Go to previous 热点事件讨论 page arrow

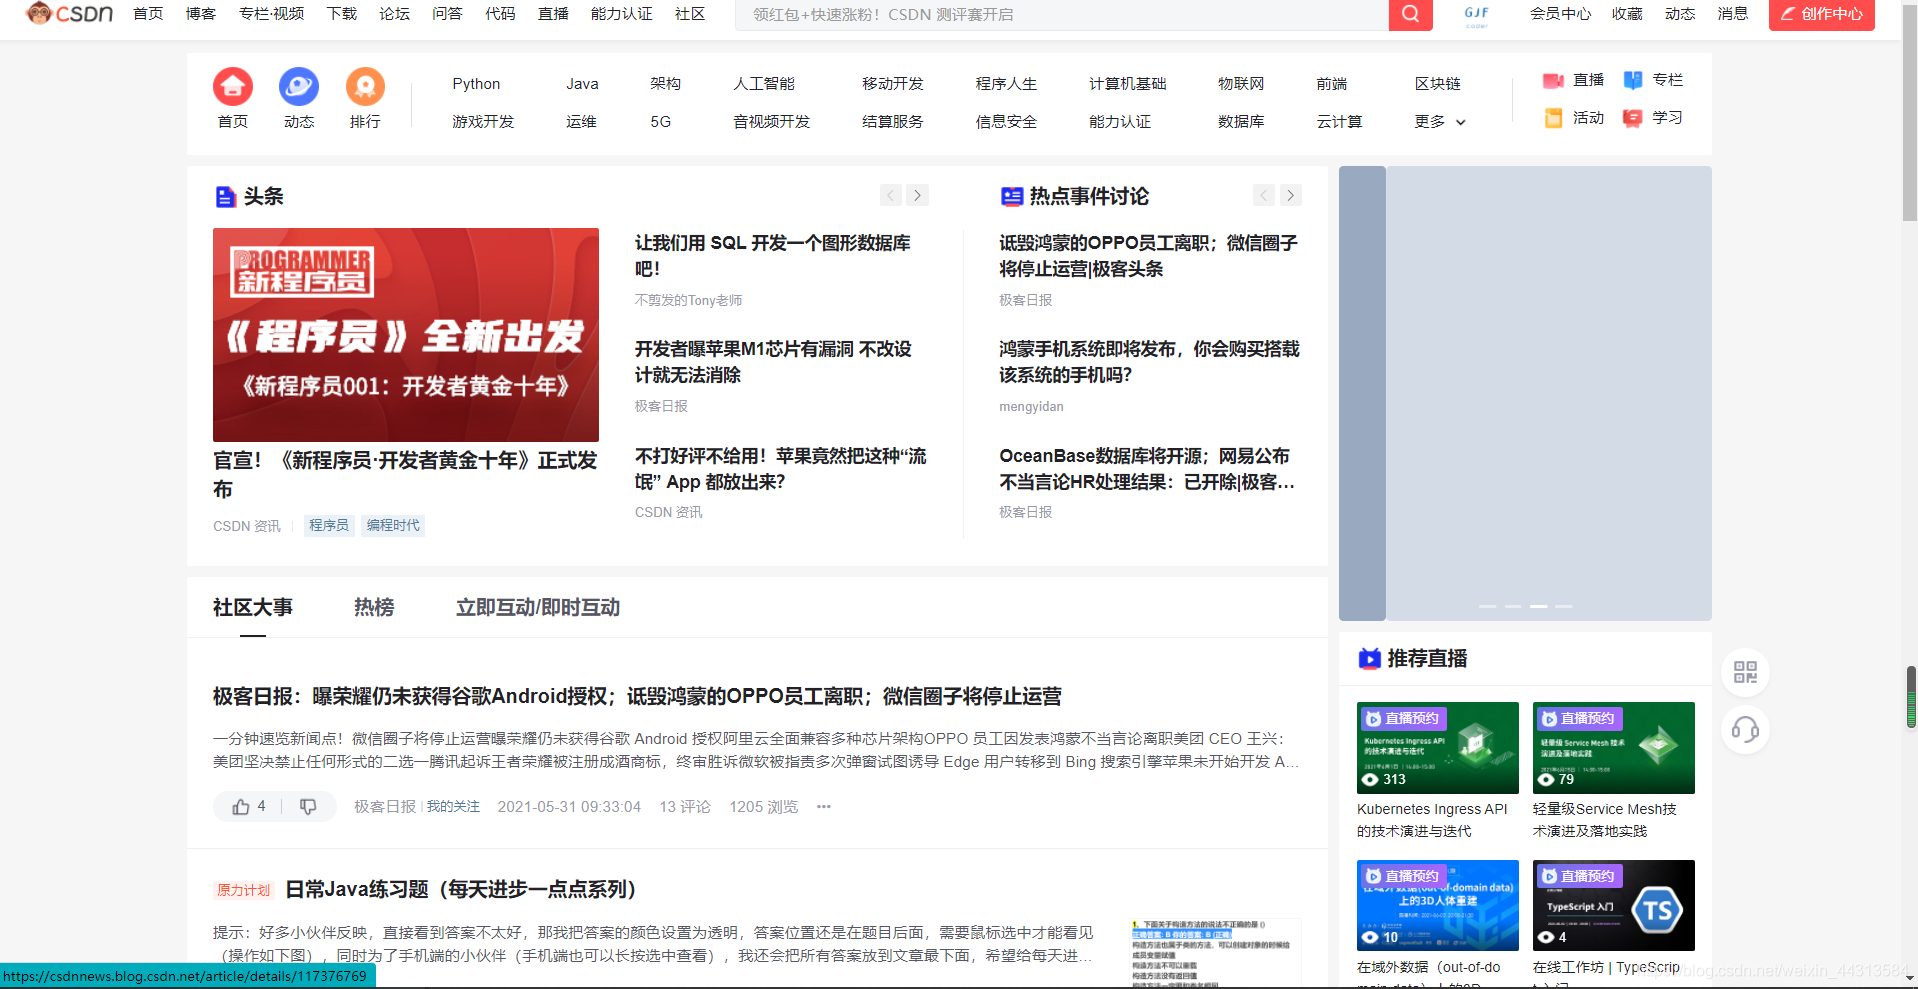click(x=1264, y=195)
